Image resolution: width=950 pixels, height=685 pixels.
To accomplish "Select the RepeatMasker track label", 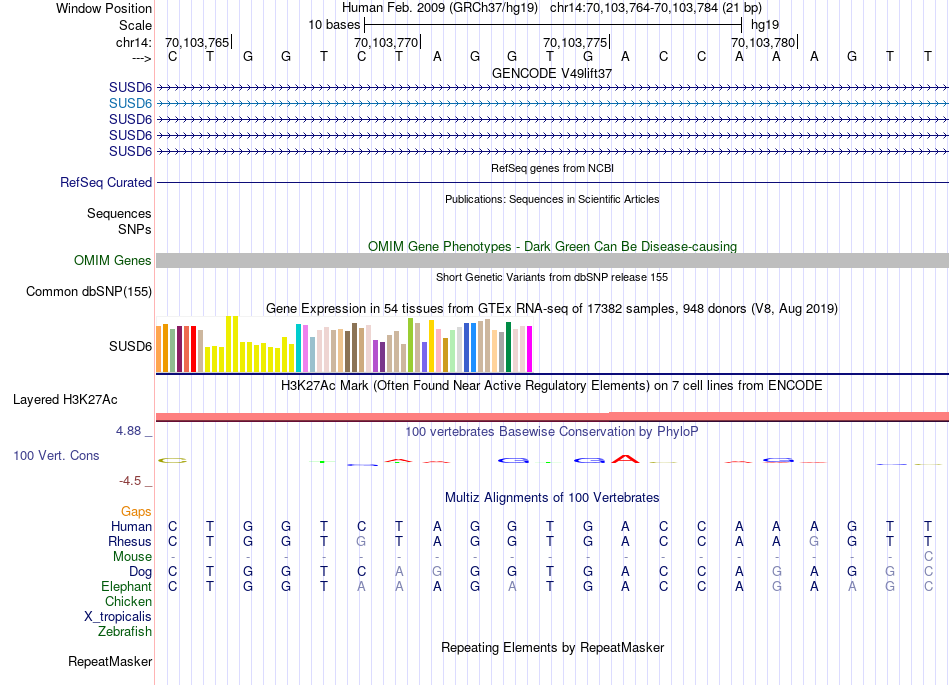I will (110, 662).
